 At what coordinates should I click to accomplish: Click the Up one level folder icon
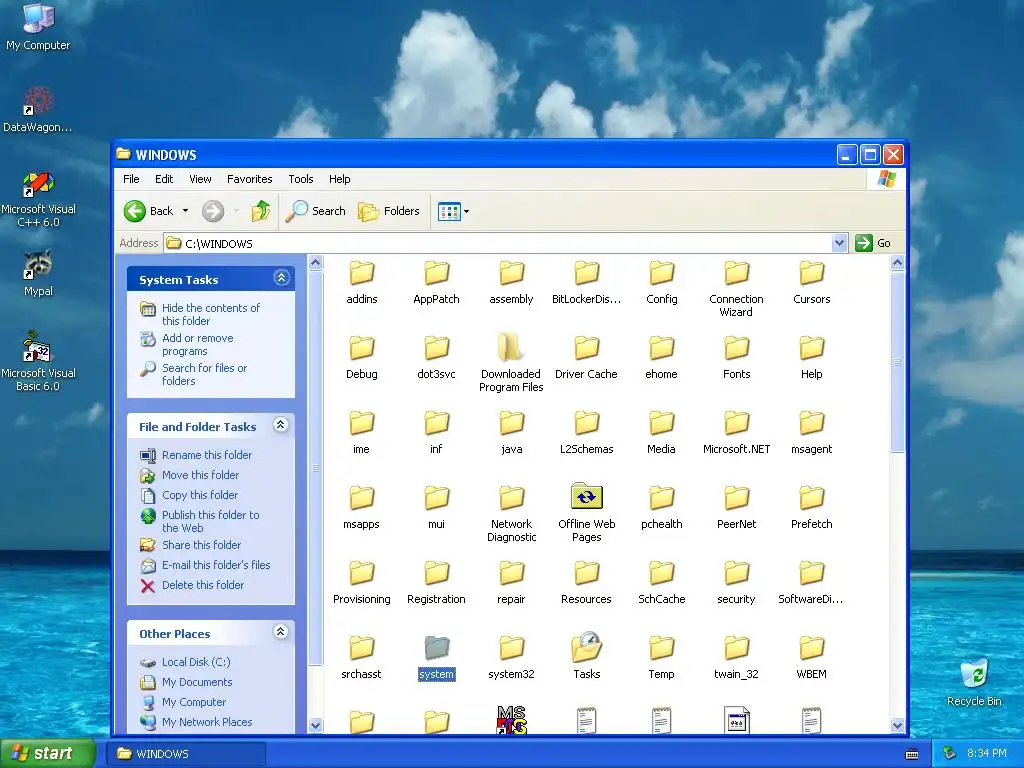tap(261, 211)
